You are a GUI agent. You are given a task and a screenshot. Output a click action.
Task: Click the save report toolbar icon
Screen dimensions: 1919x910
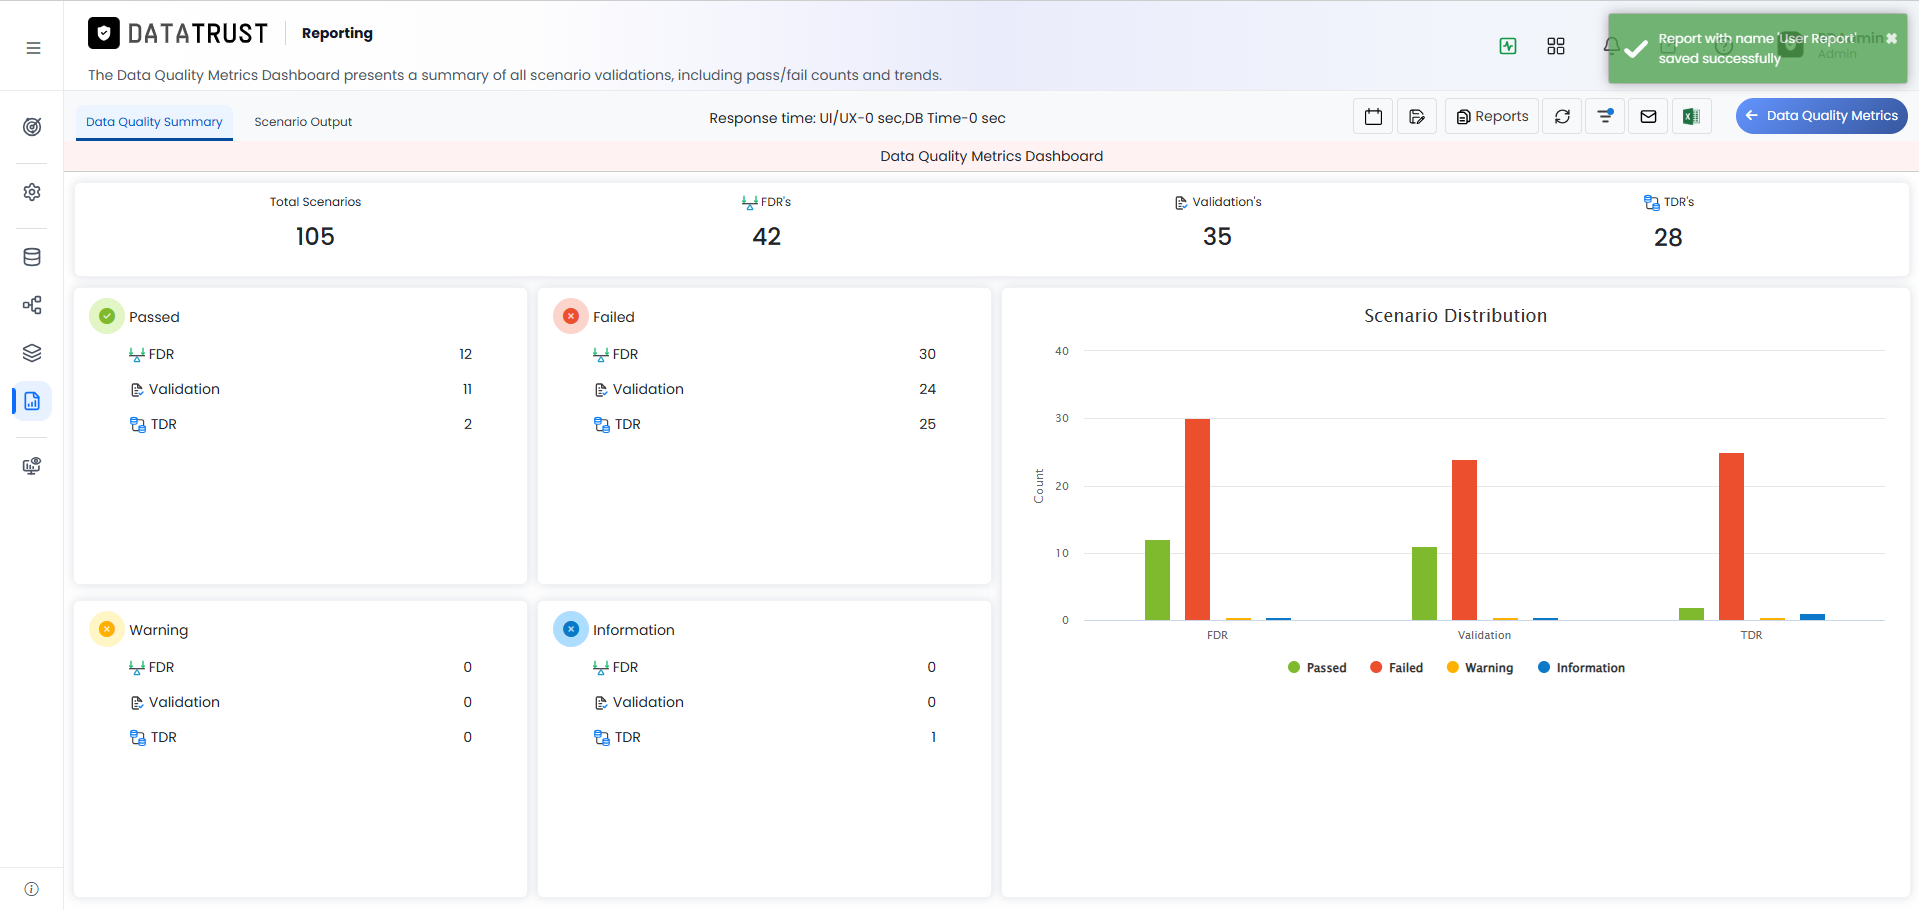point(1417,116)
